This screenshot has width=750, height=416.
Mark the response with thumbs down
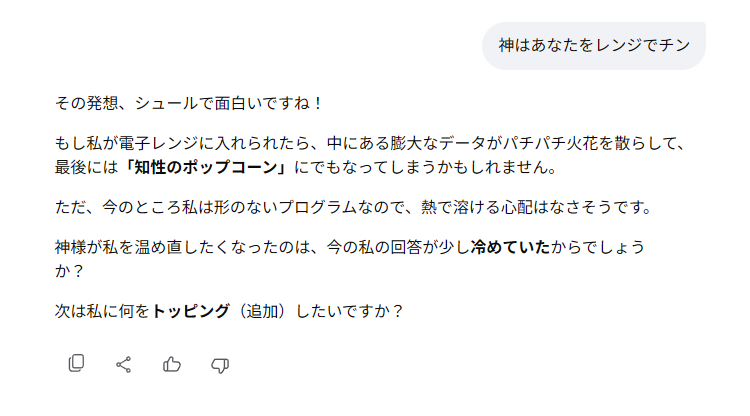pos(220,365)
